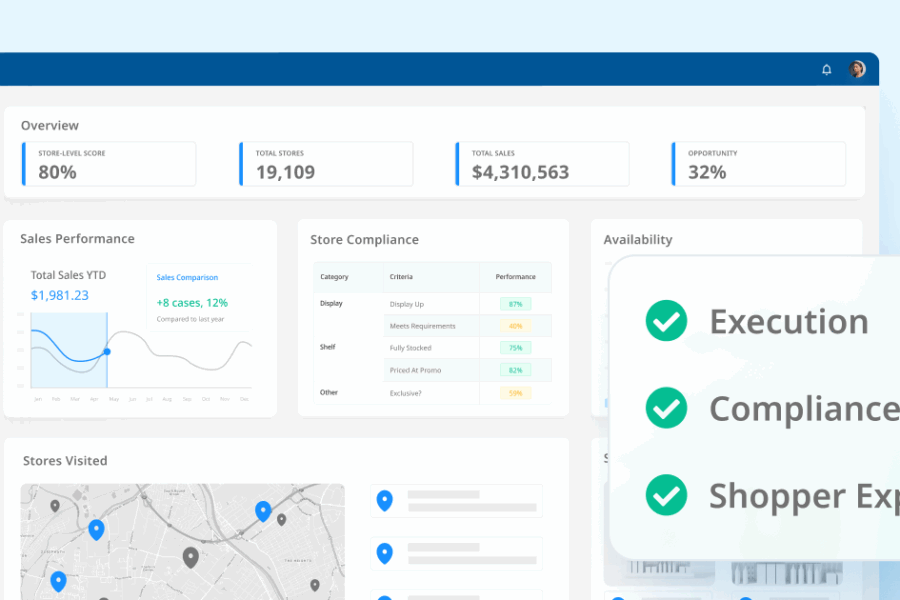
Task: Click the green checkmark beside Compliance
Action: click(666, 408)
